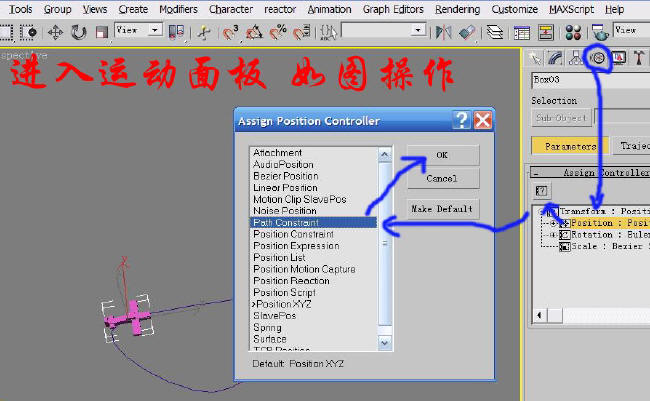Click scroll-up arrow of the controller list

click(385, 155)
